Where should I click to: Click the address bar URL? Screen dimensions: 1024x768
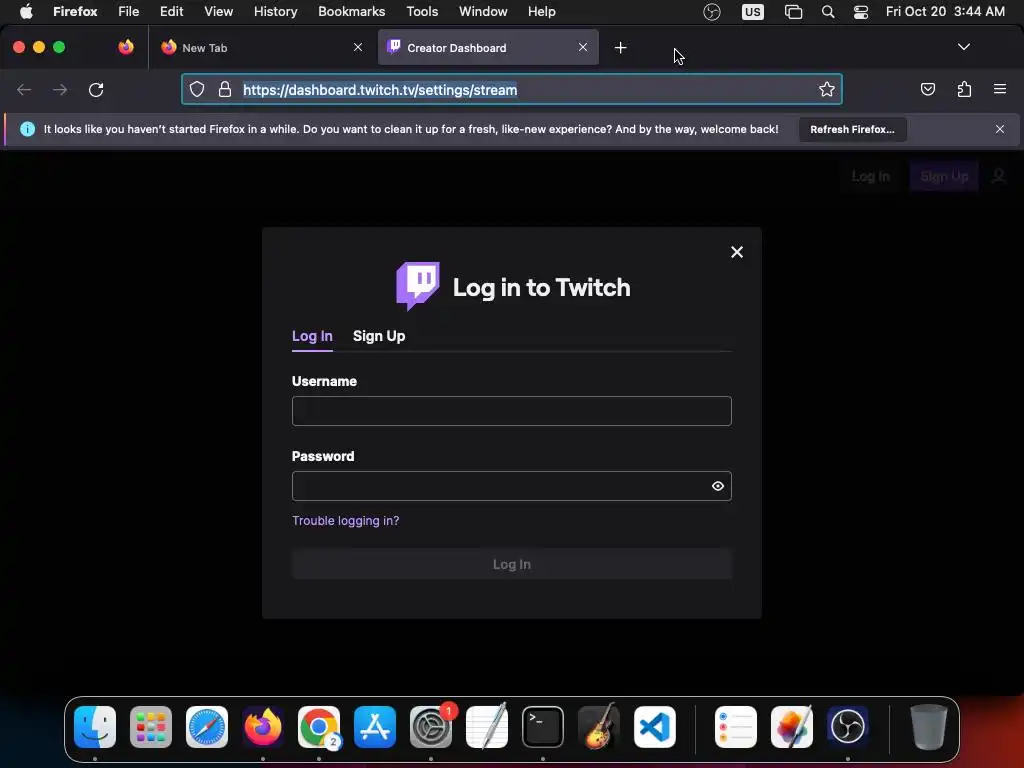(380, 89)
